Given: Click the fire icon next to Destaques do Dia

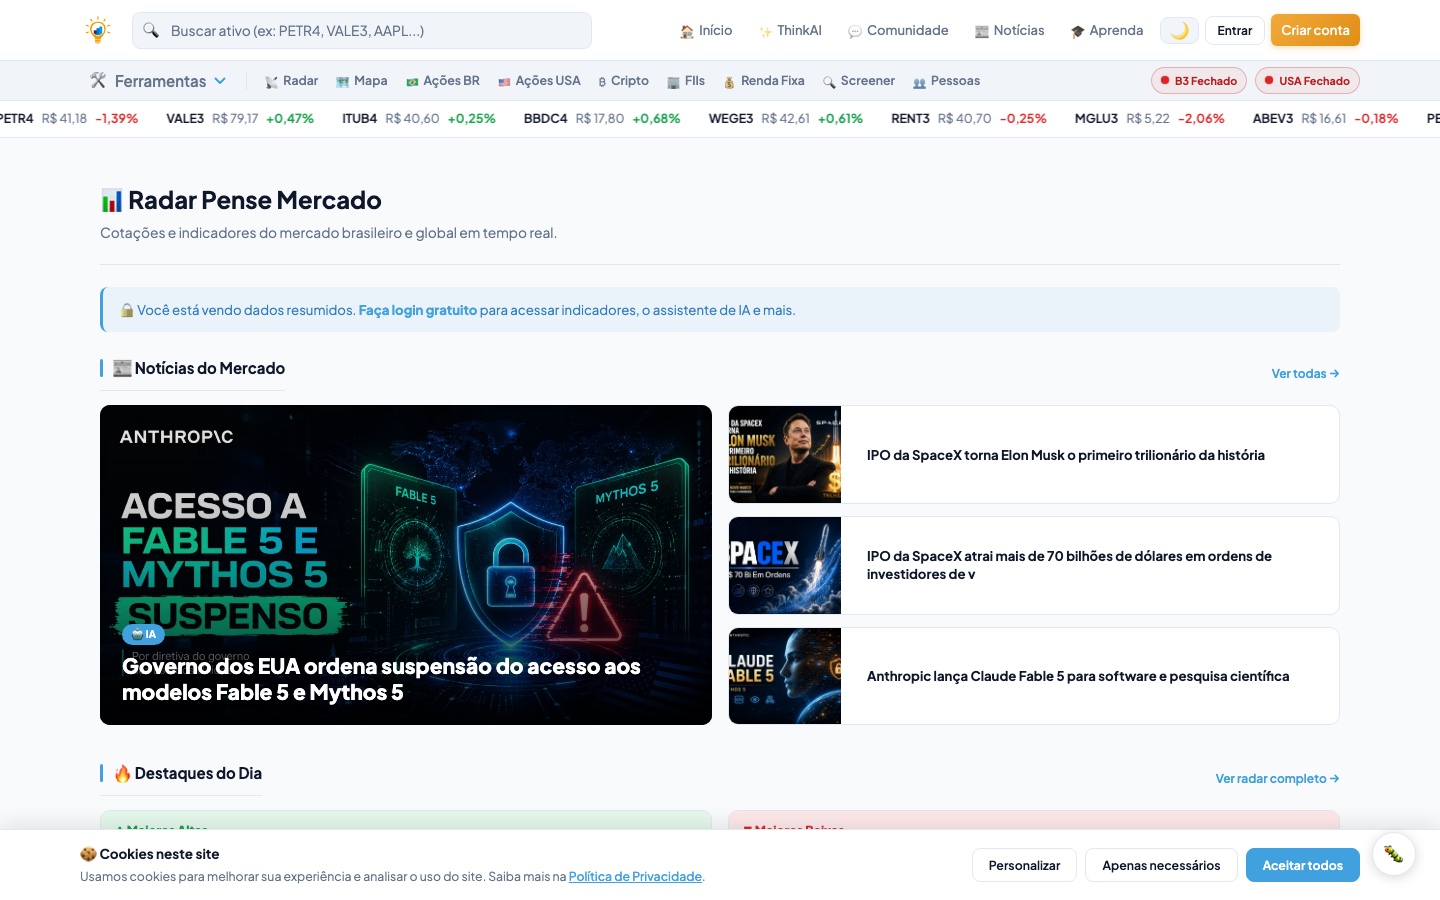Looking at the screenshot, I should point(122,773).
